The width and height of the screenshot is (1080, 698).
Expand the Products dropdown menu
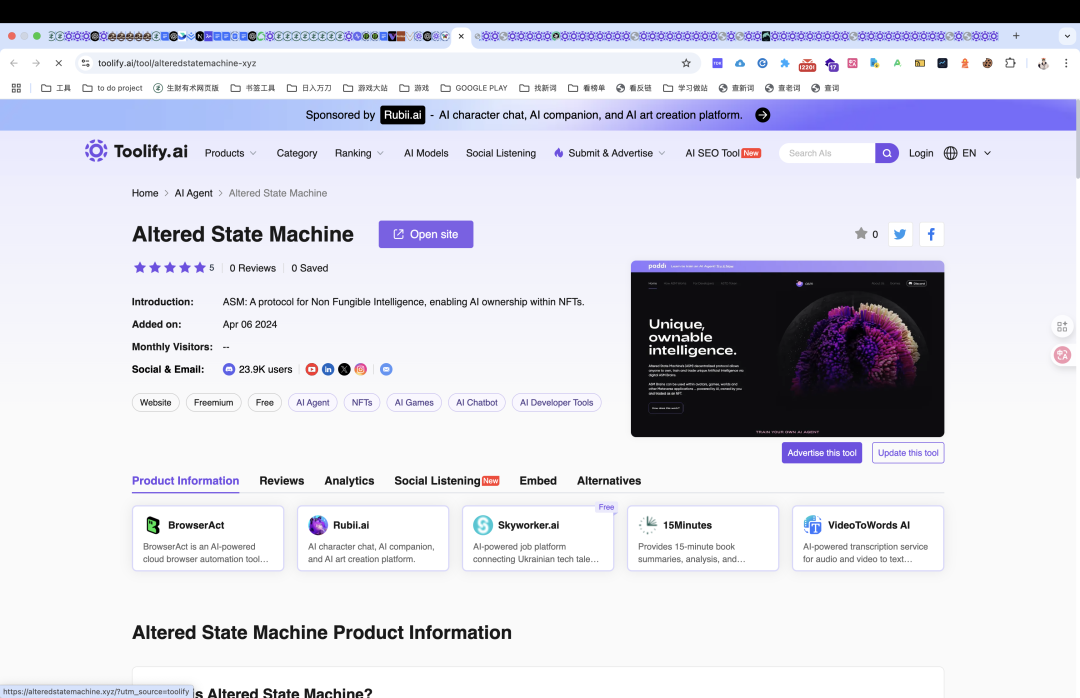coord(231,153)
